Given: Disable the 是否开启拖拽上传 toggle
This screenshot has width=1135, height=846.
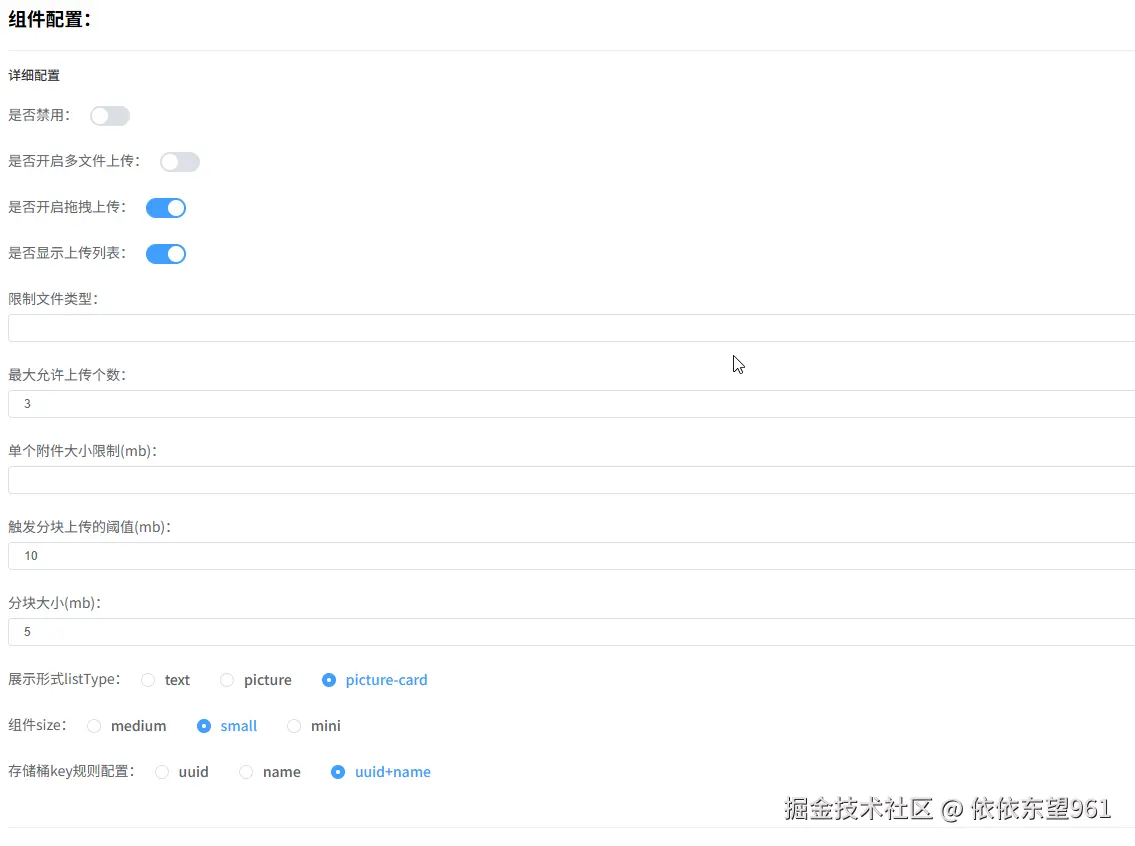Looking at the screenshot, I should click(x=165, y=207).
